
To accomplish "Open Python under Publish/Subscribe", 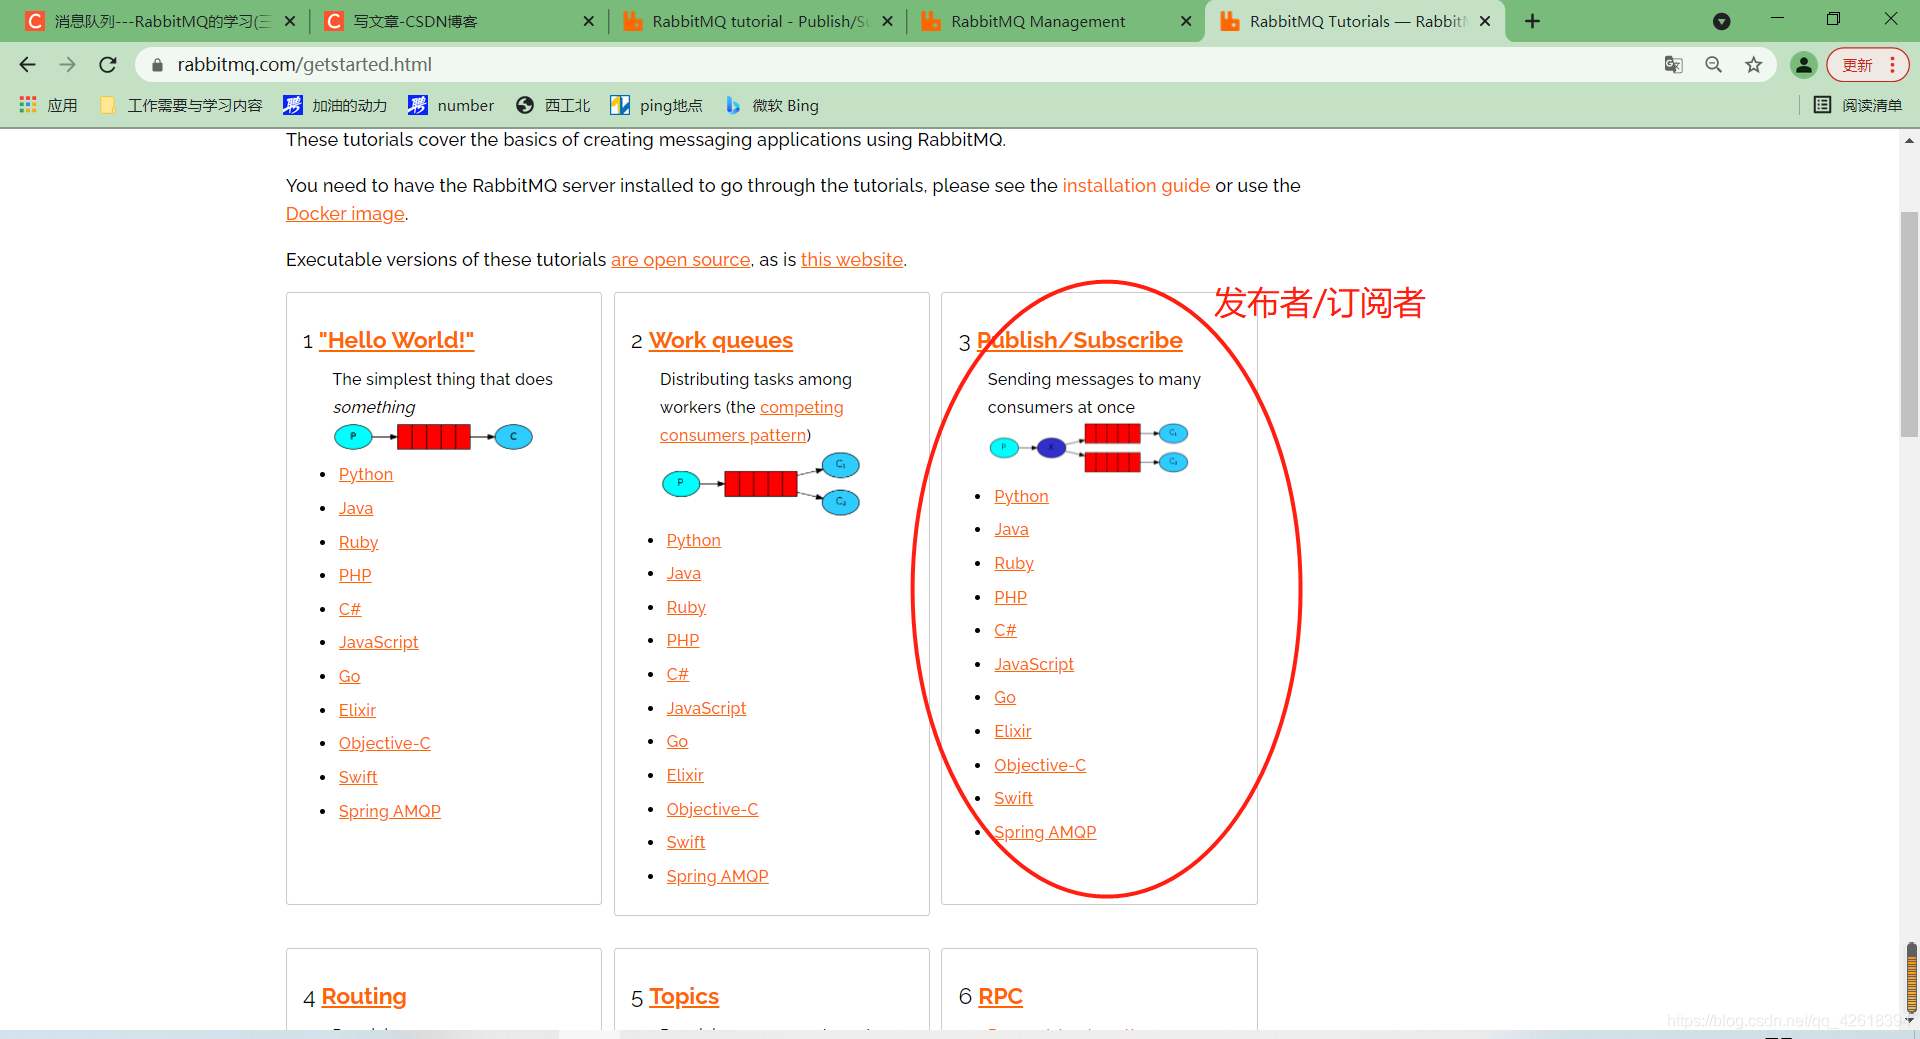I will 1021,497.
